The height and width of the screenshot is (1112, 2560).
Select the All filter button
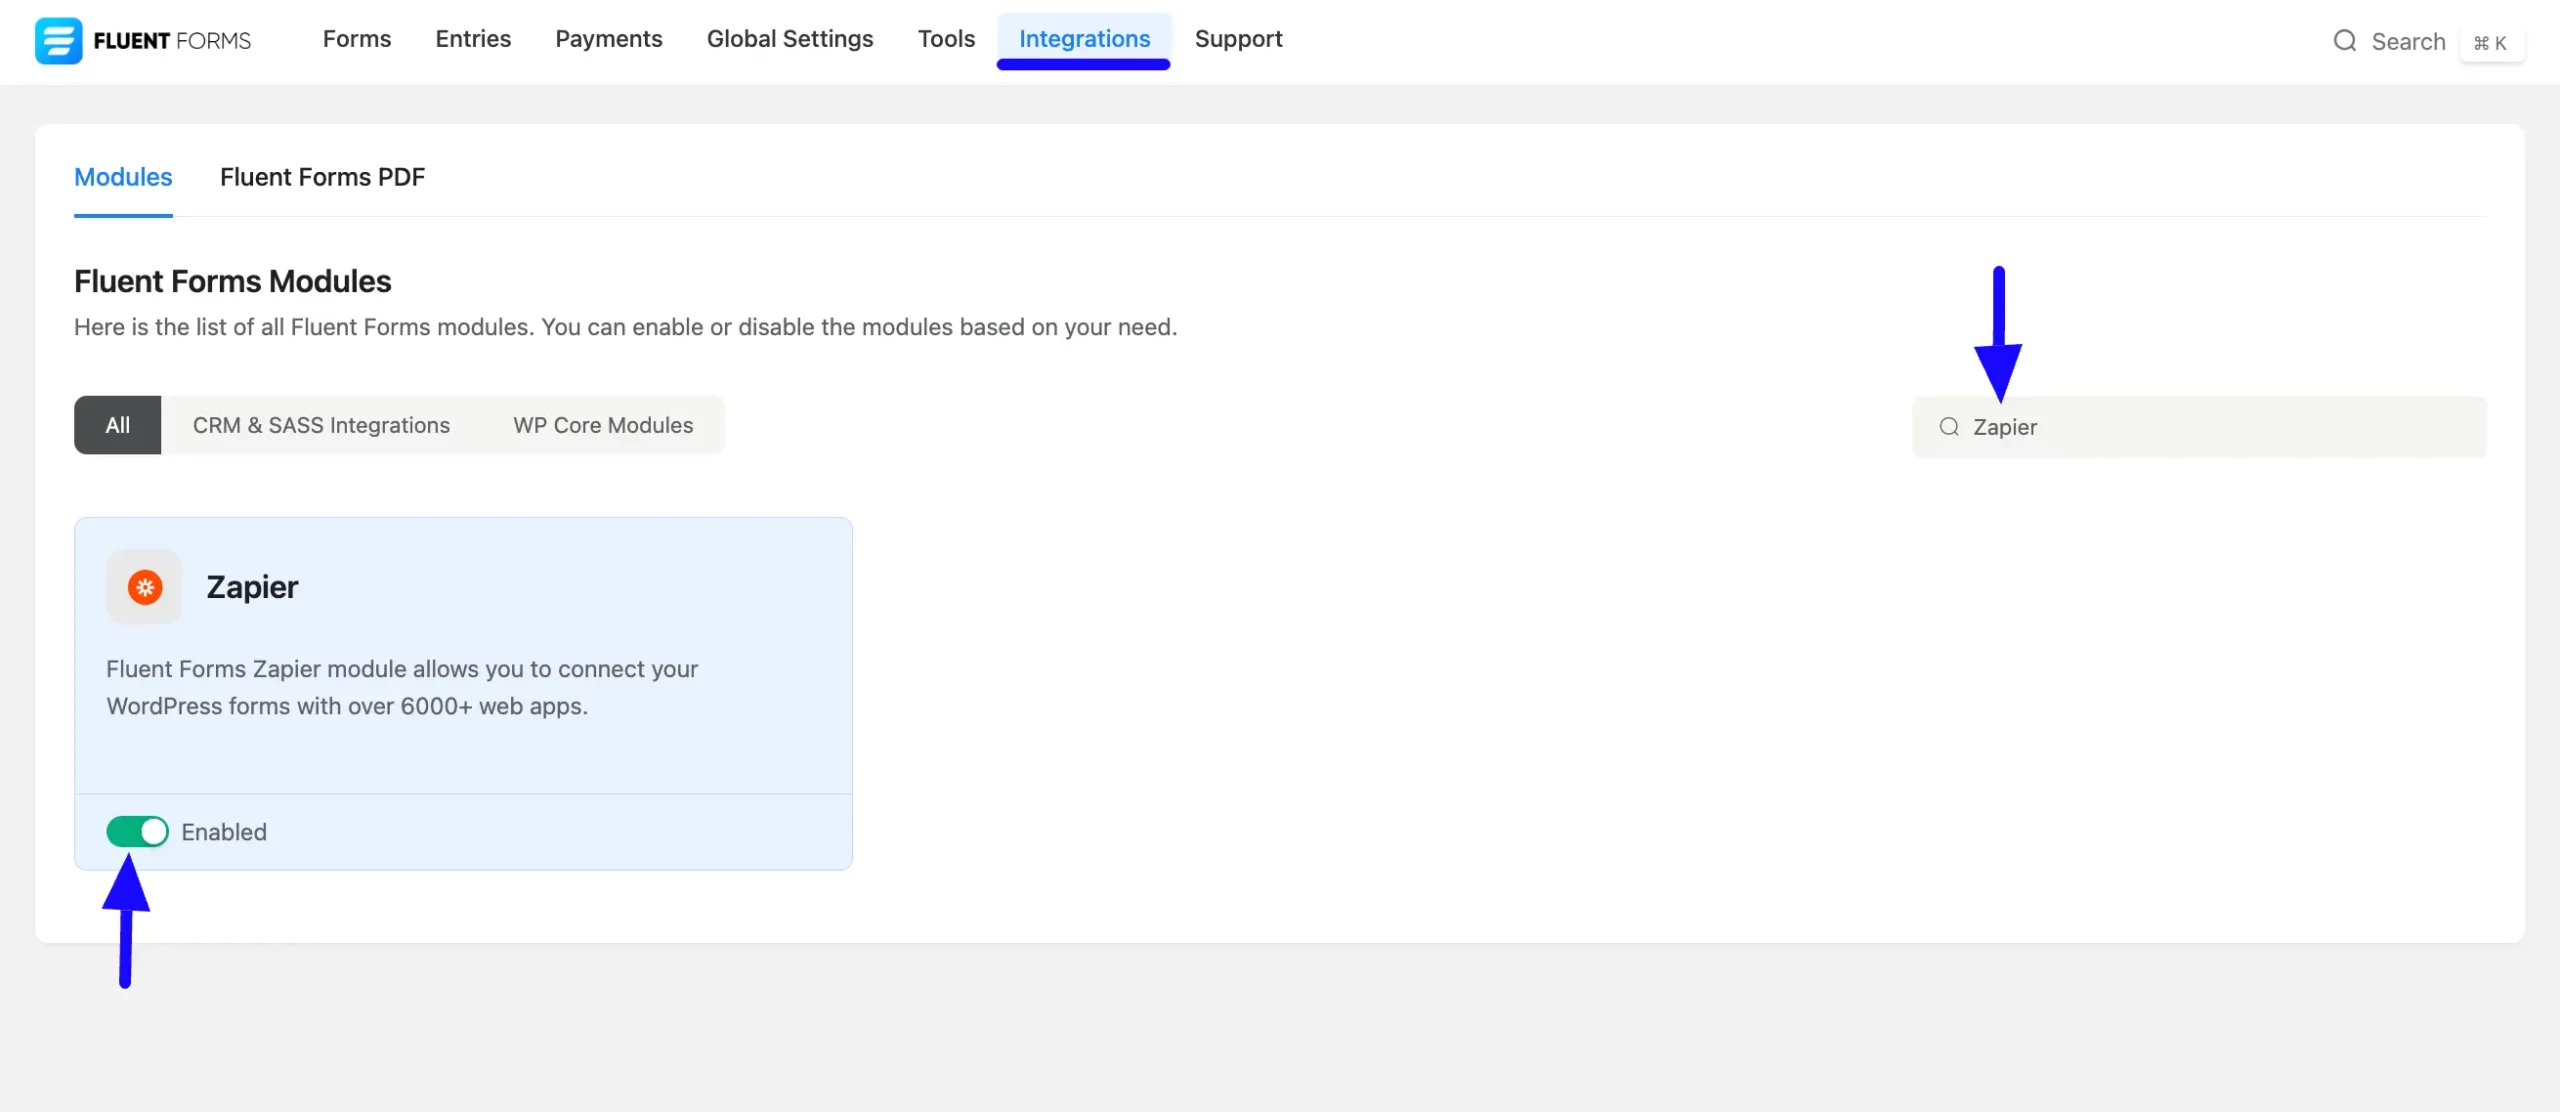coord(118,425)
